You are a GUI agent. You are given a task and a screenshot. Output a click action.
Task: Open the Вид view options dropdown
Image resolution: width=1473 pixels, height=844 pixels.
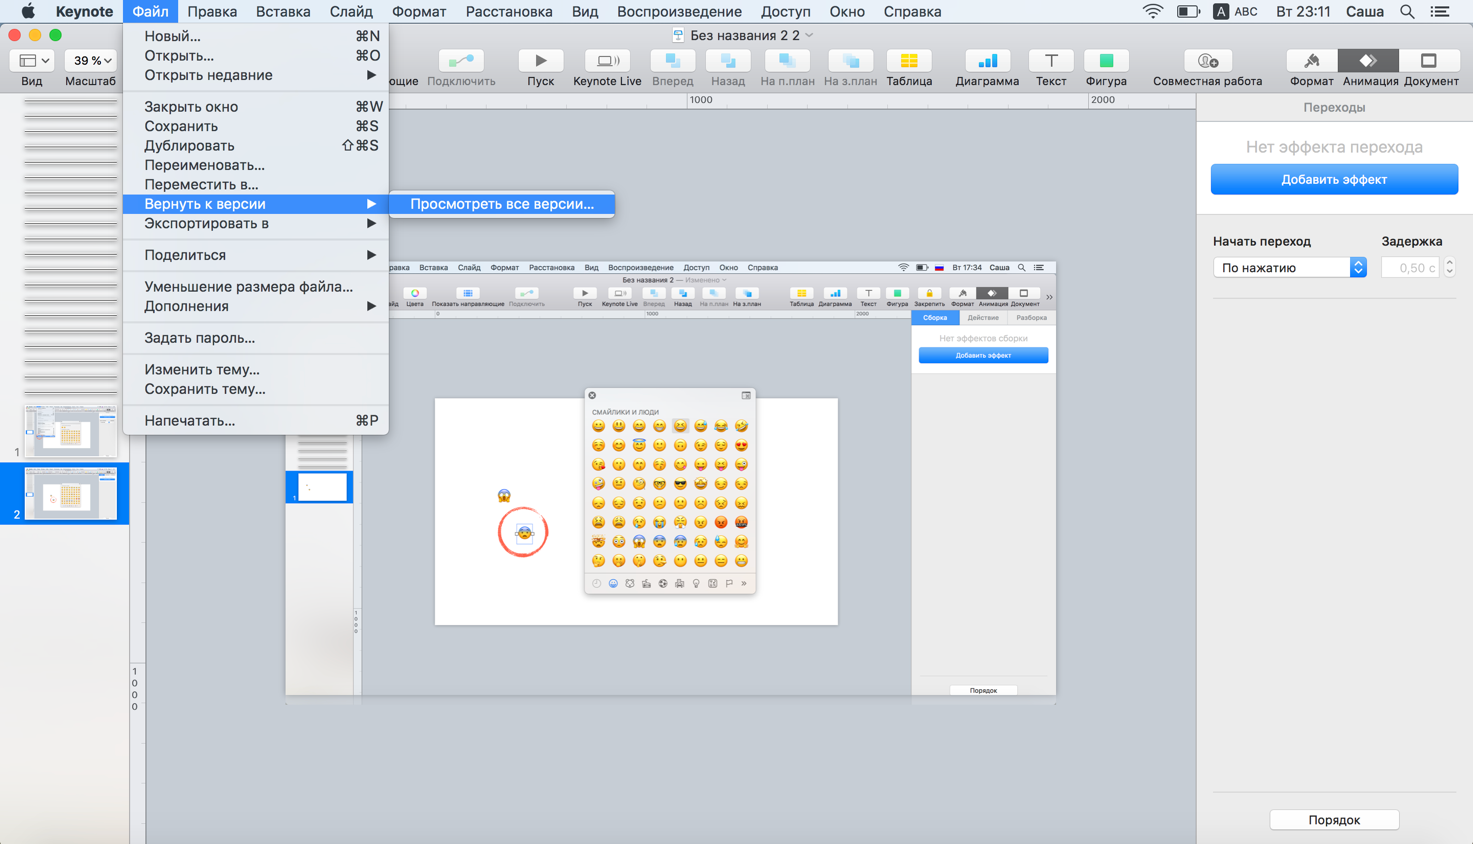click(x=33, y=61)
